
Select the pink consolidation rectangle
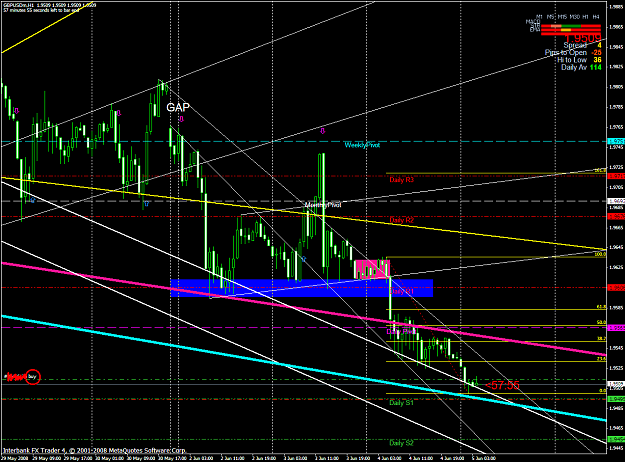[x=372, y=269]
